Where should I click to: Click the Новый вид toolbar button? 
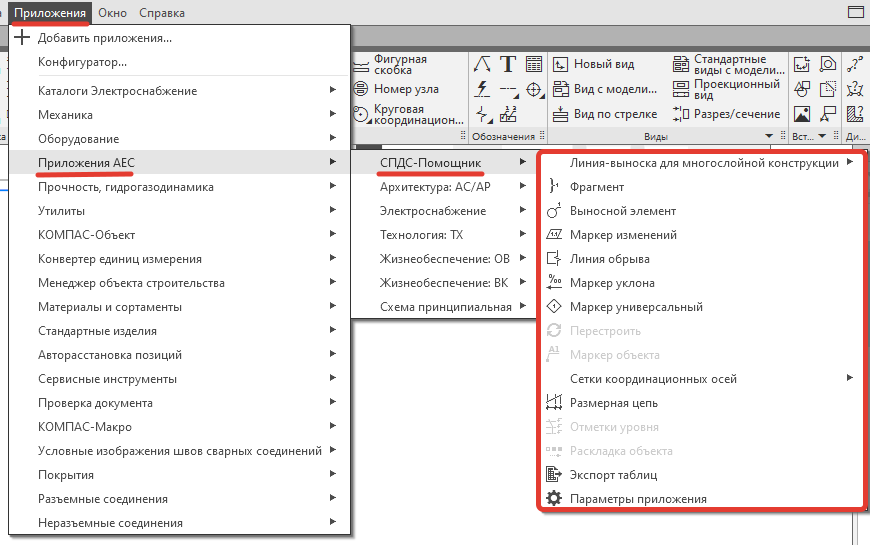(x=594, y=64)
